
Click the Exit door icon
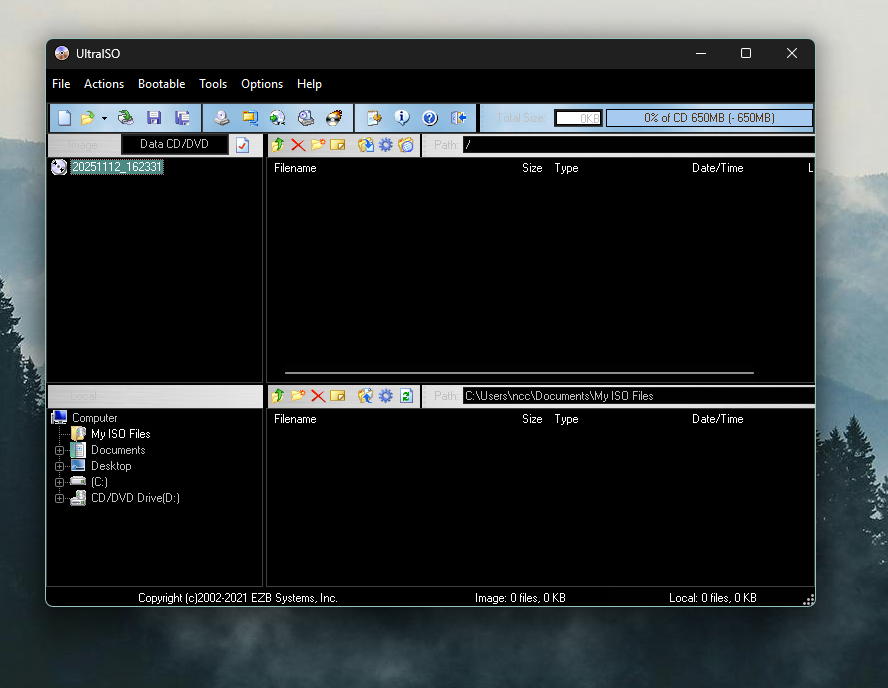point(459,118)
